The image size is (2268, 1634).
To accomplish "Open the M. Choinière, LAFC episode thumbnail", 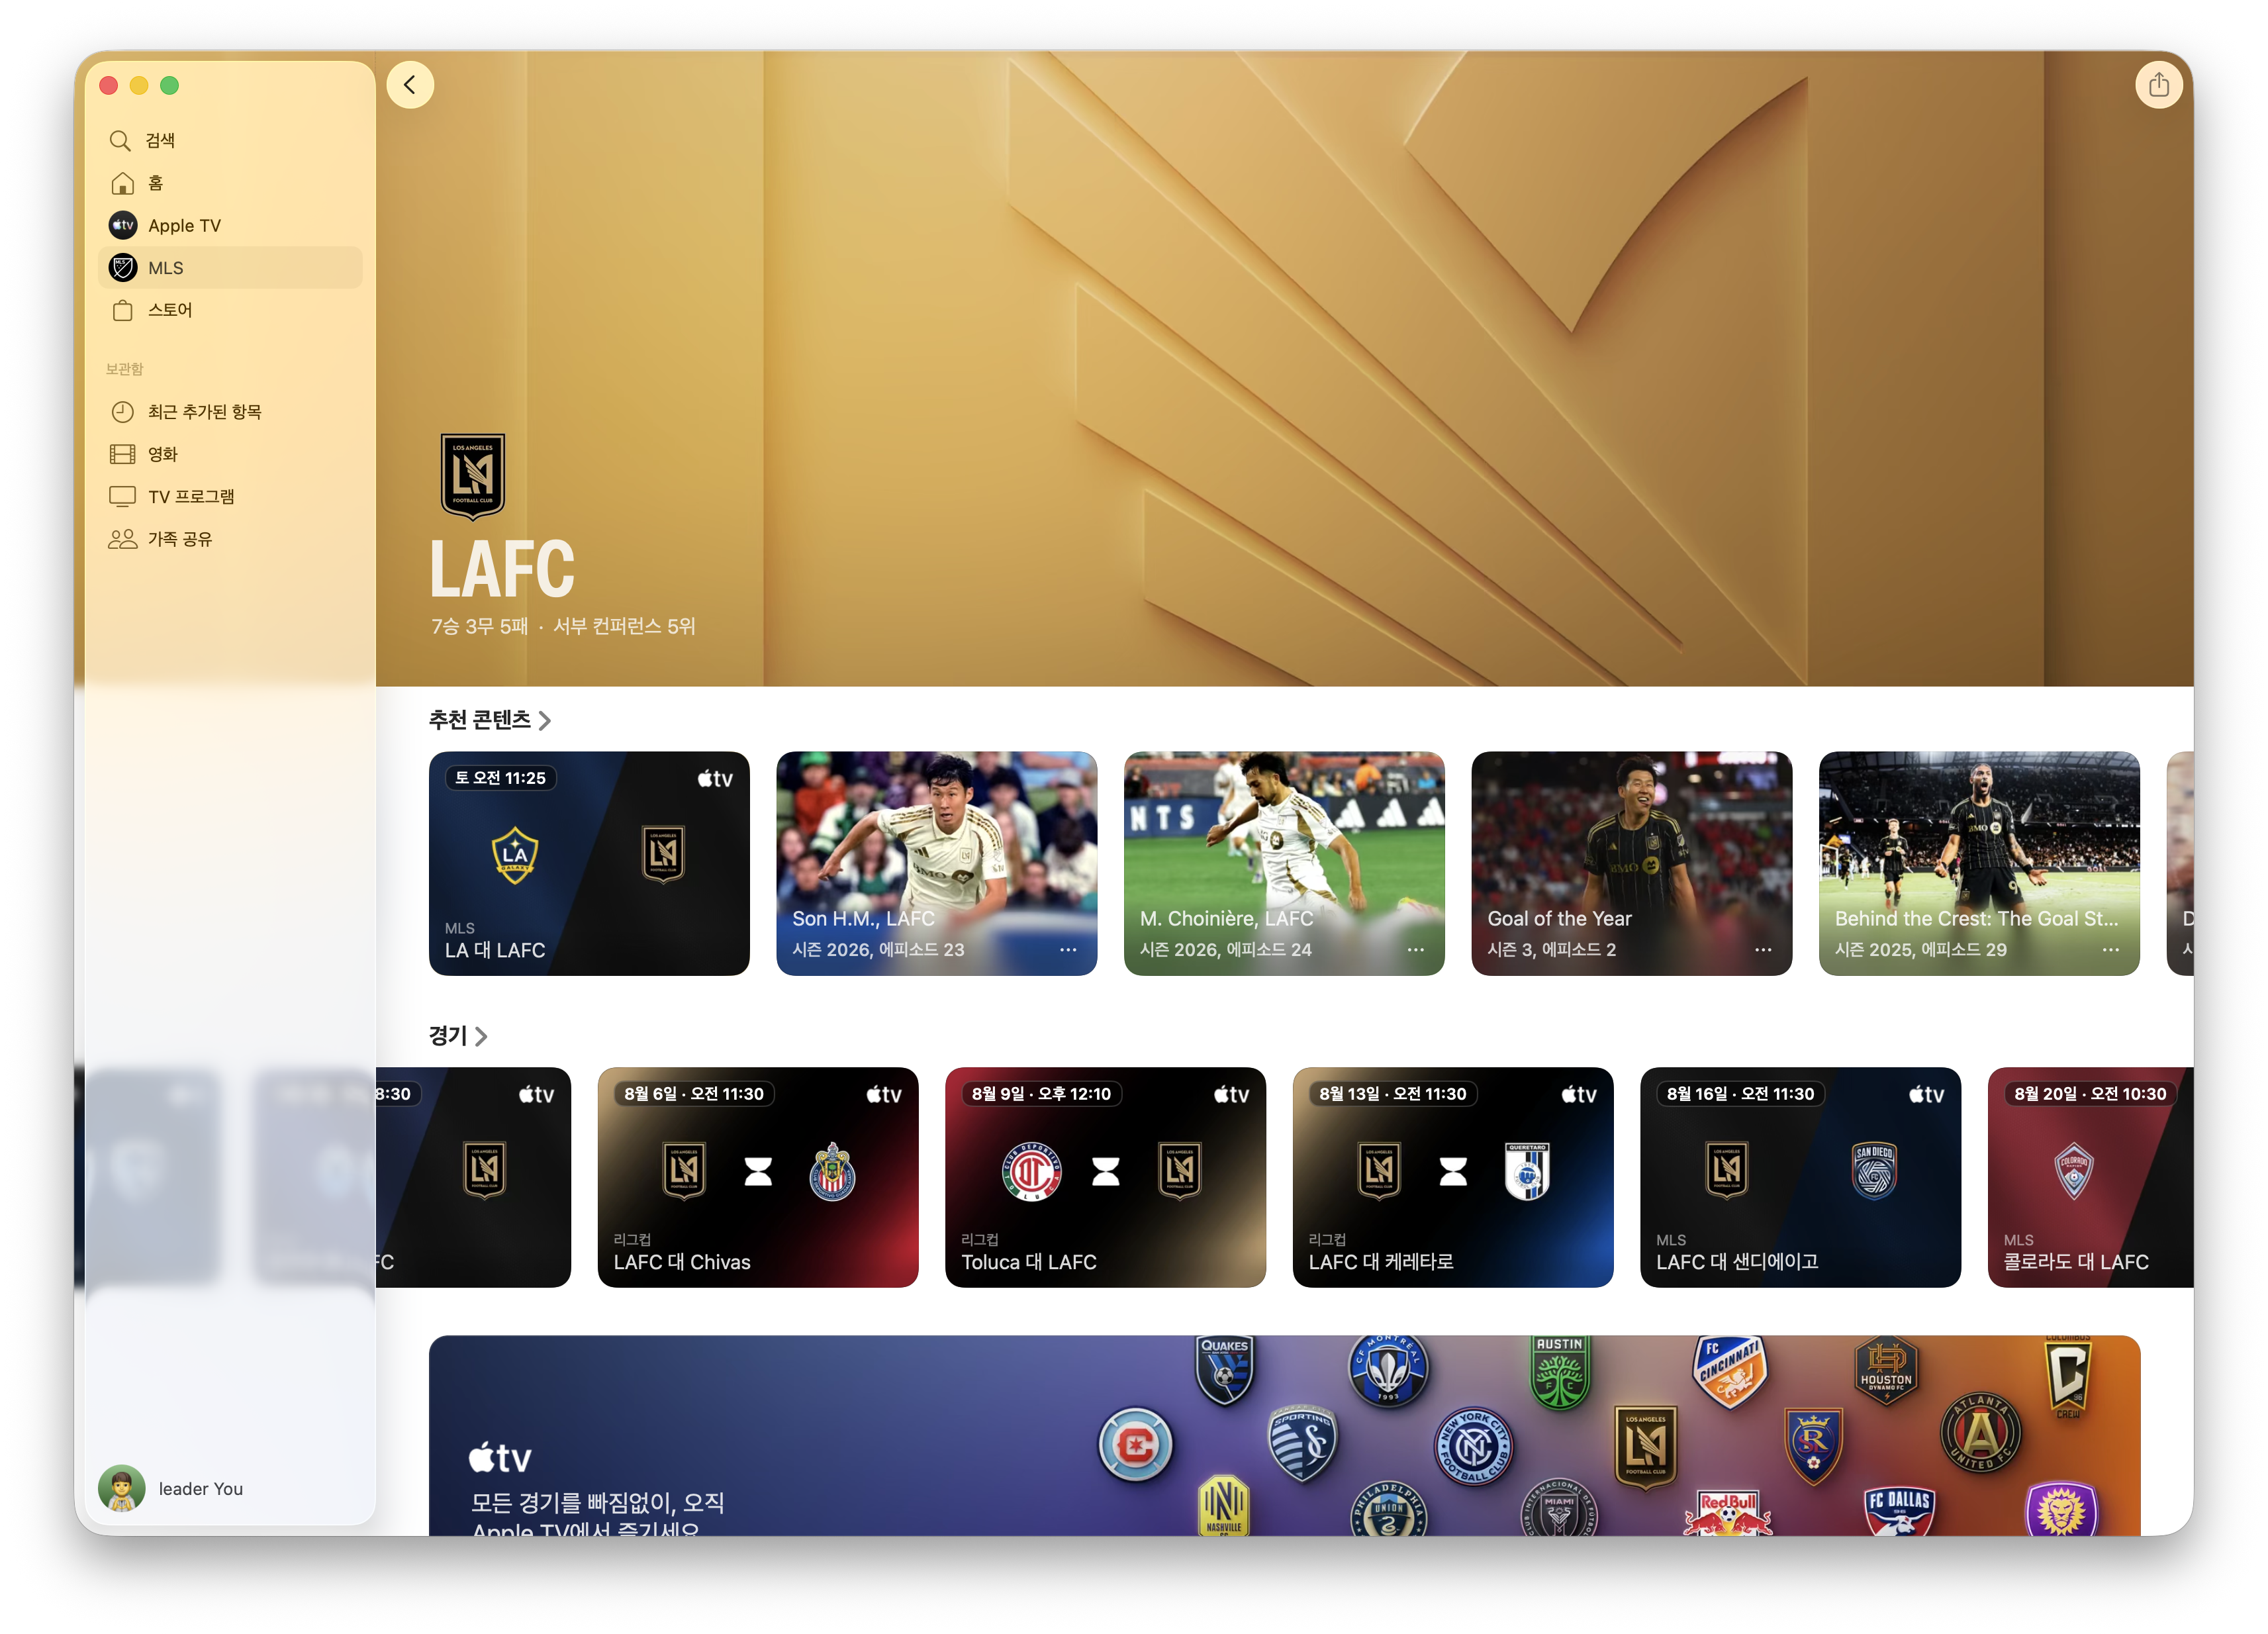I will coord(1284,864).
